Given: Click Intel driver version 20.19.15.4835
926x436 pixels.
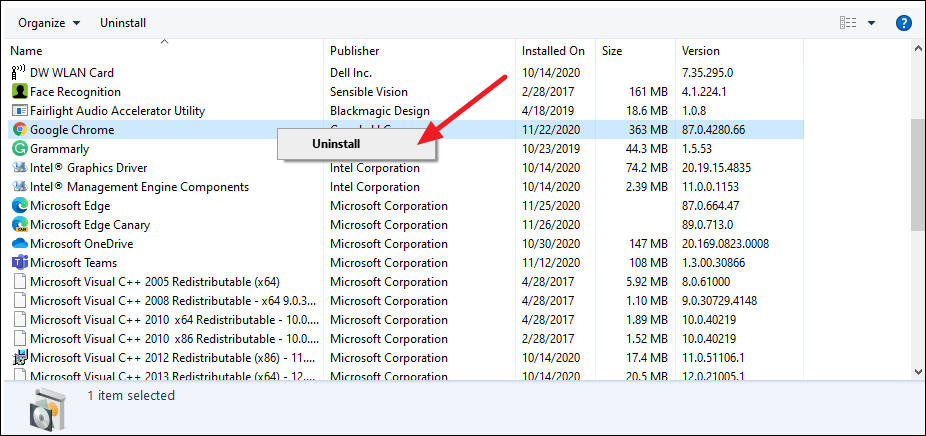Looking at the screenshot, I should coord(716,168).
